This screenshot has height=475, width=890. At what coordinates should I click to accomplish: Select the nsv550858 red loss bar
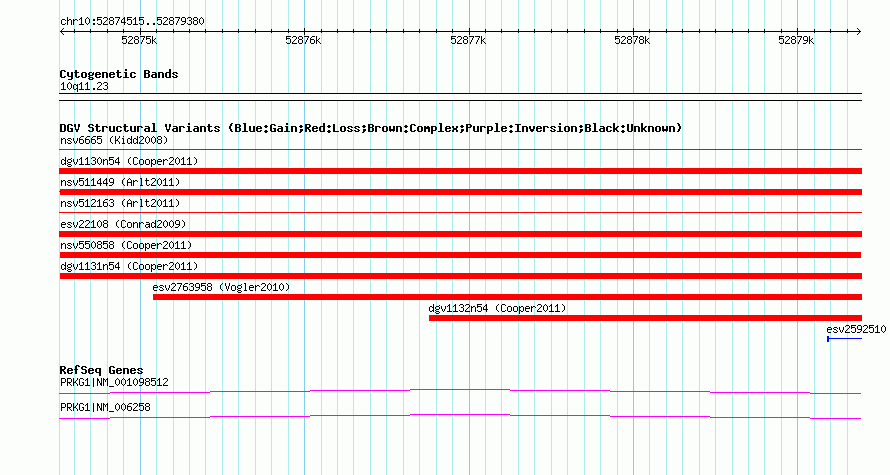(460, 255)
